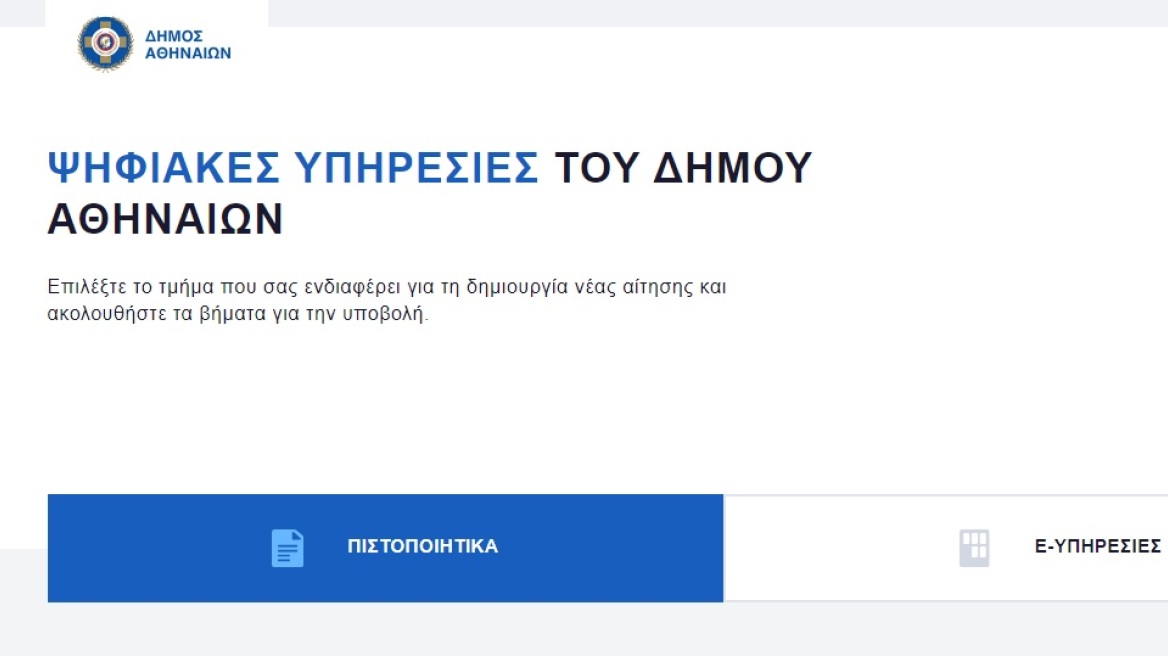Select the window grid icon beside Ε-ΥΠΗΡΕΣΙΕΣ

(x=973, y=547)
